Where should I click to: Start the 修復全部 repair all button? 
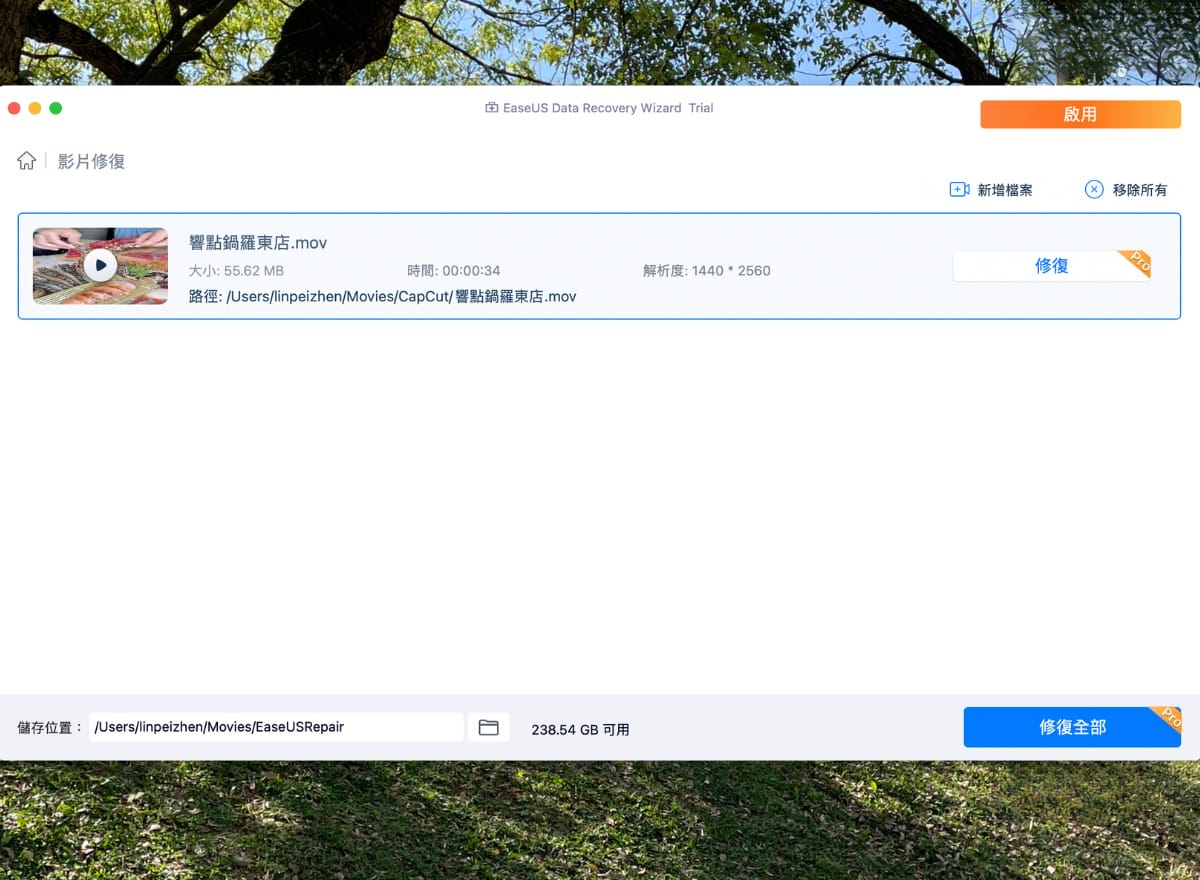pos(1072,727)
